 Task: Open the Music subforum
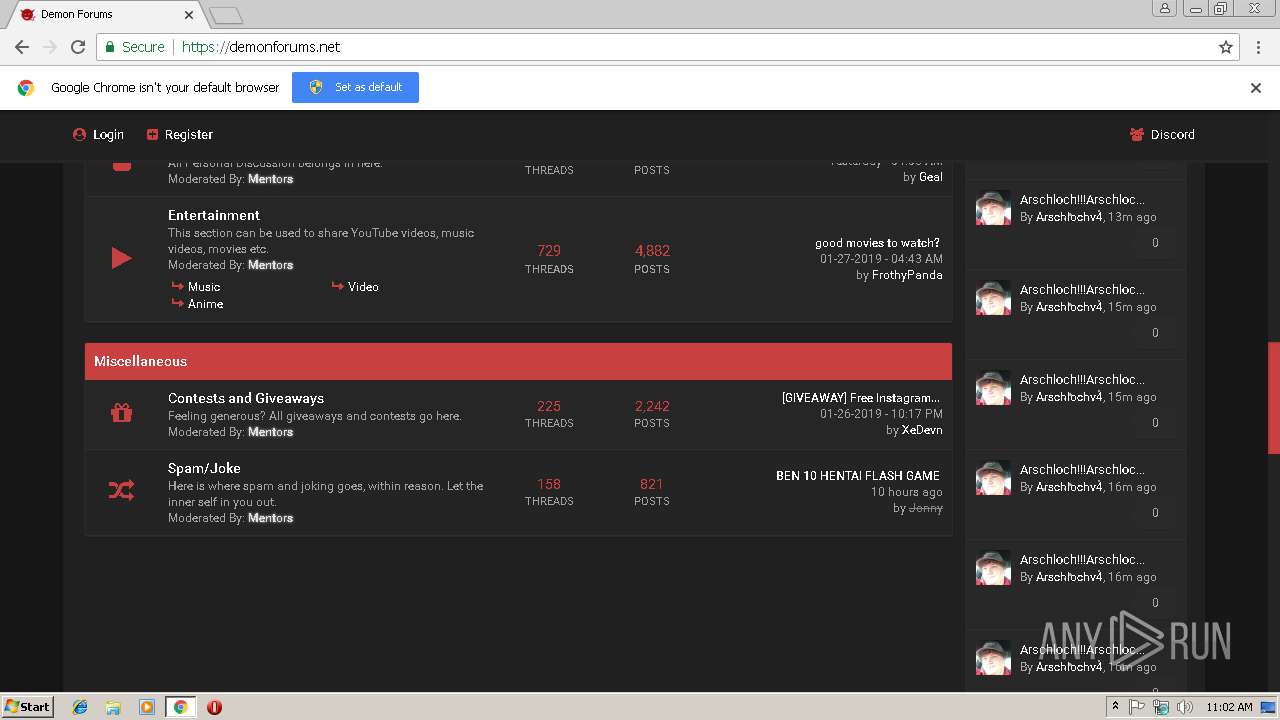204,287
